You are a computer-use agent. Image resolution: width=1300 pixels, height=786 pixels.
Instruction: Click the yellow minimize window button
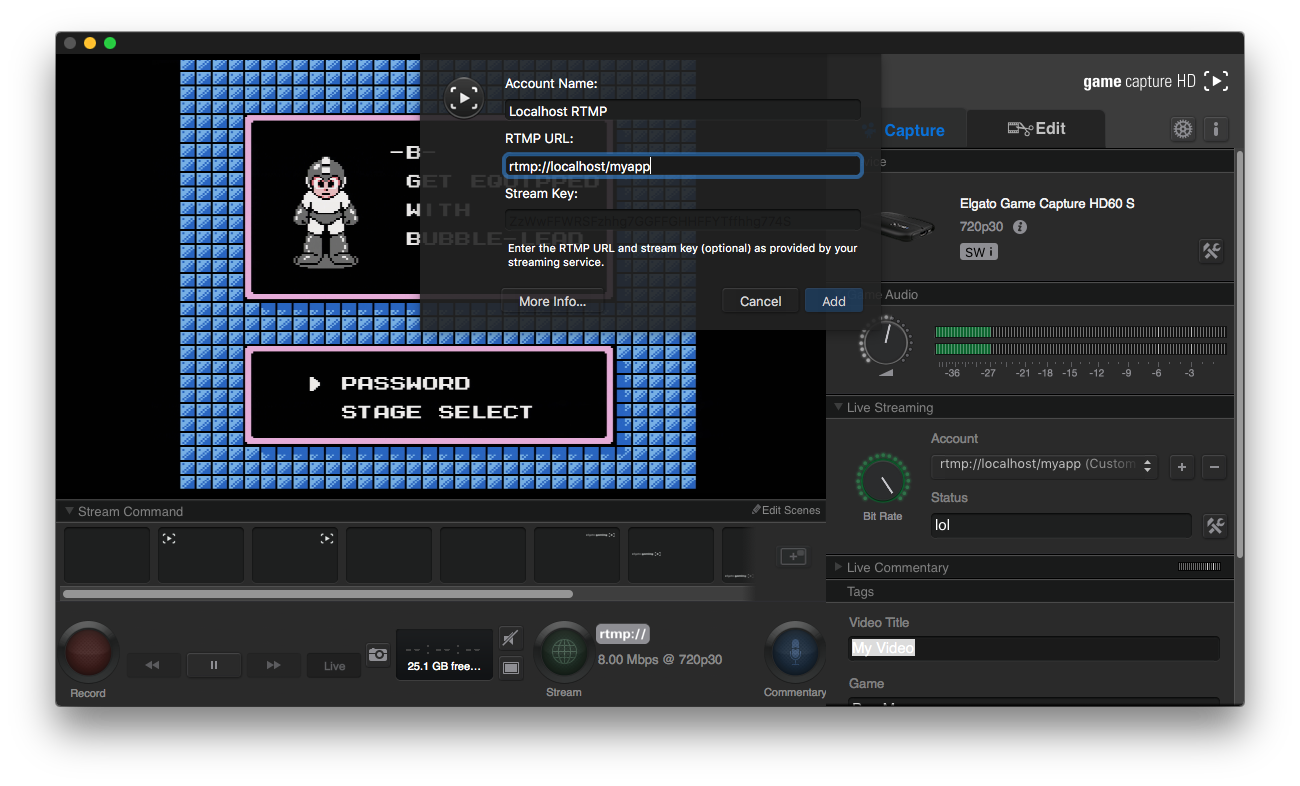click(90, 43)
